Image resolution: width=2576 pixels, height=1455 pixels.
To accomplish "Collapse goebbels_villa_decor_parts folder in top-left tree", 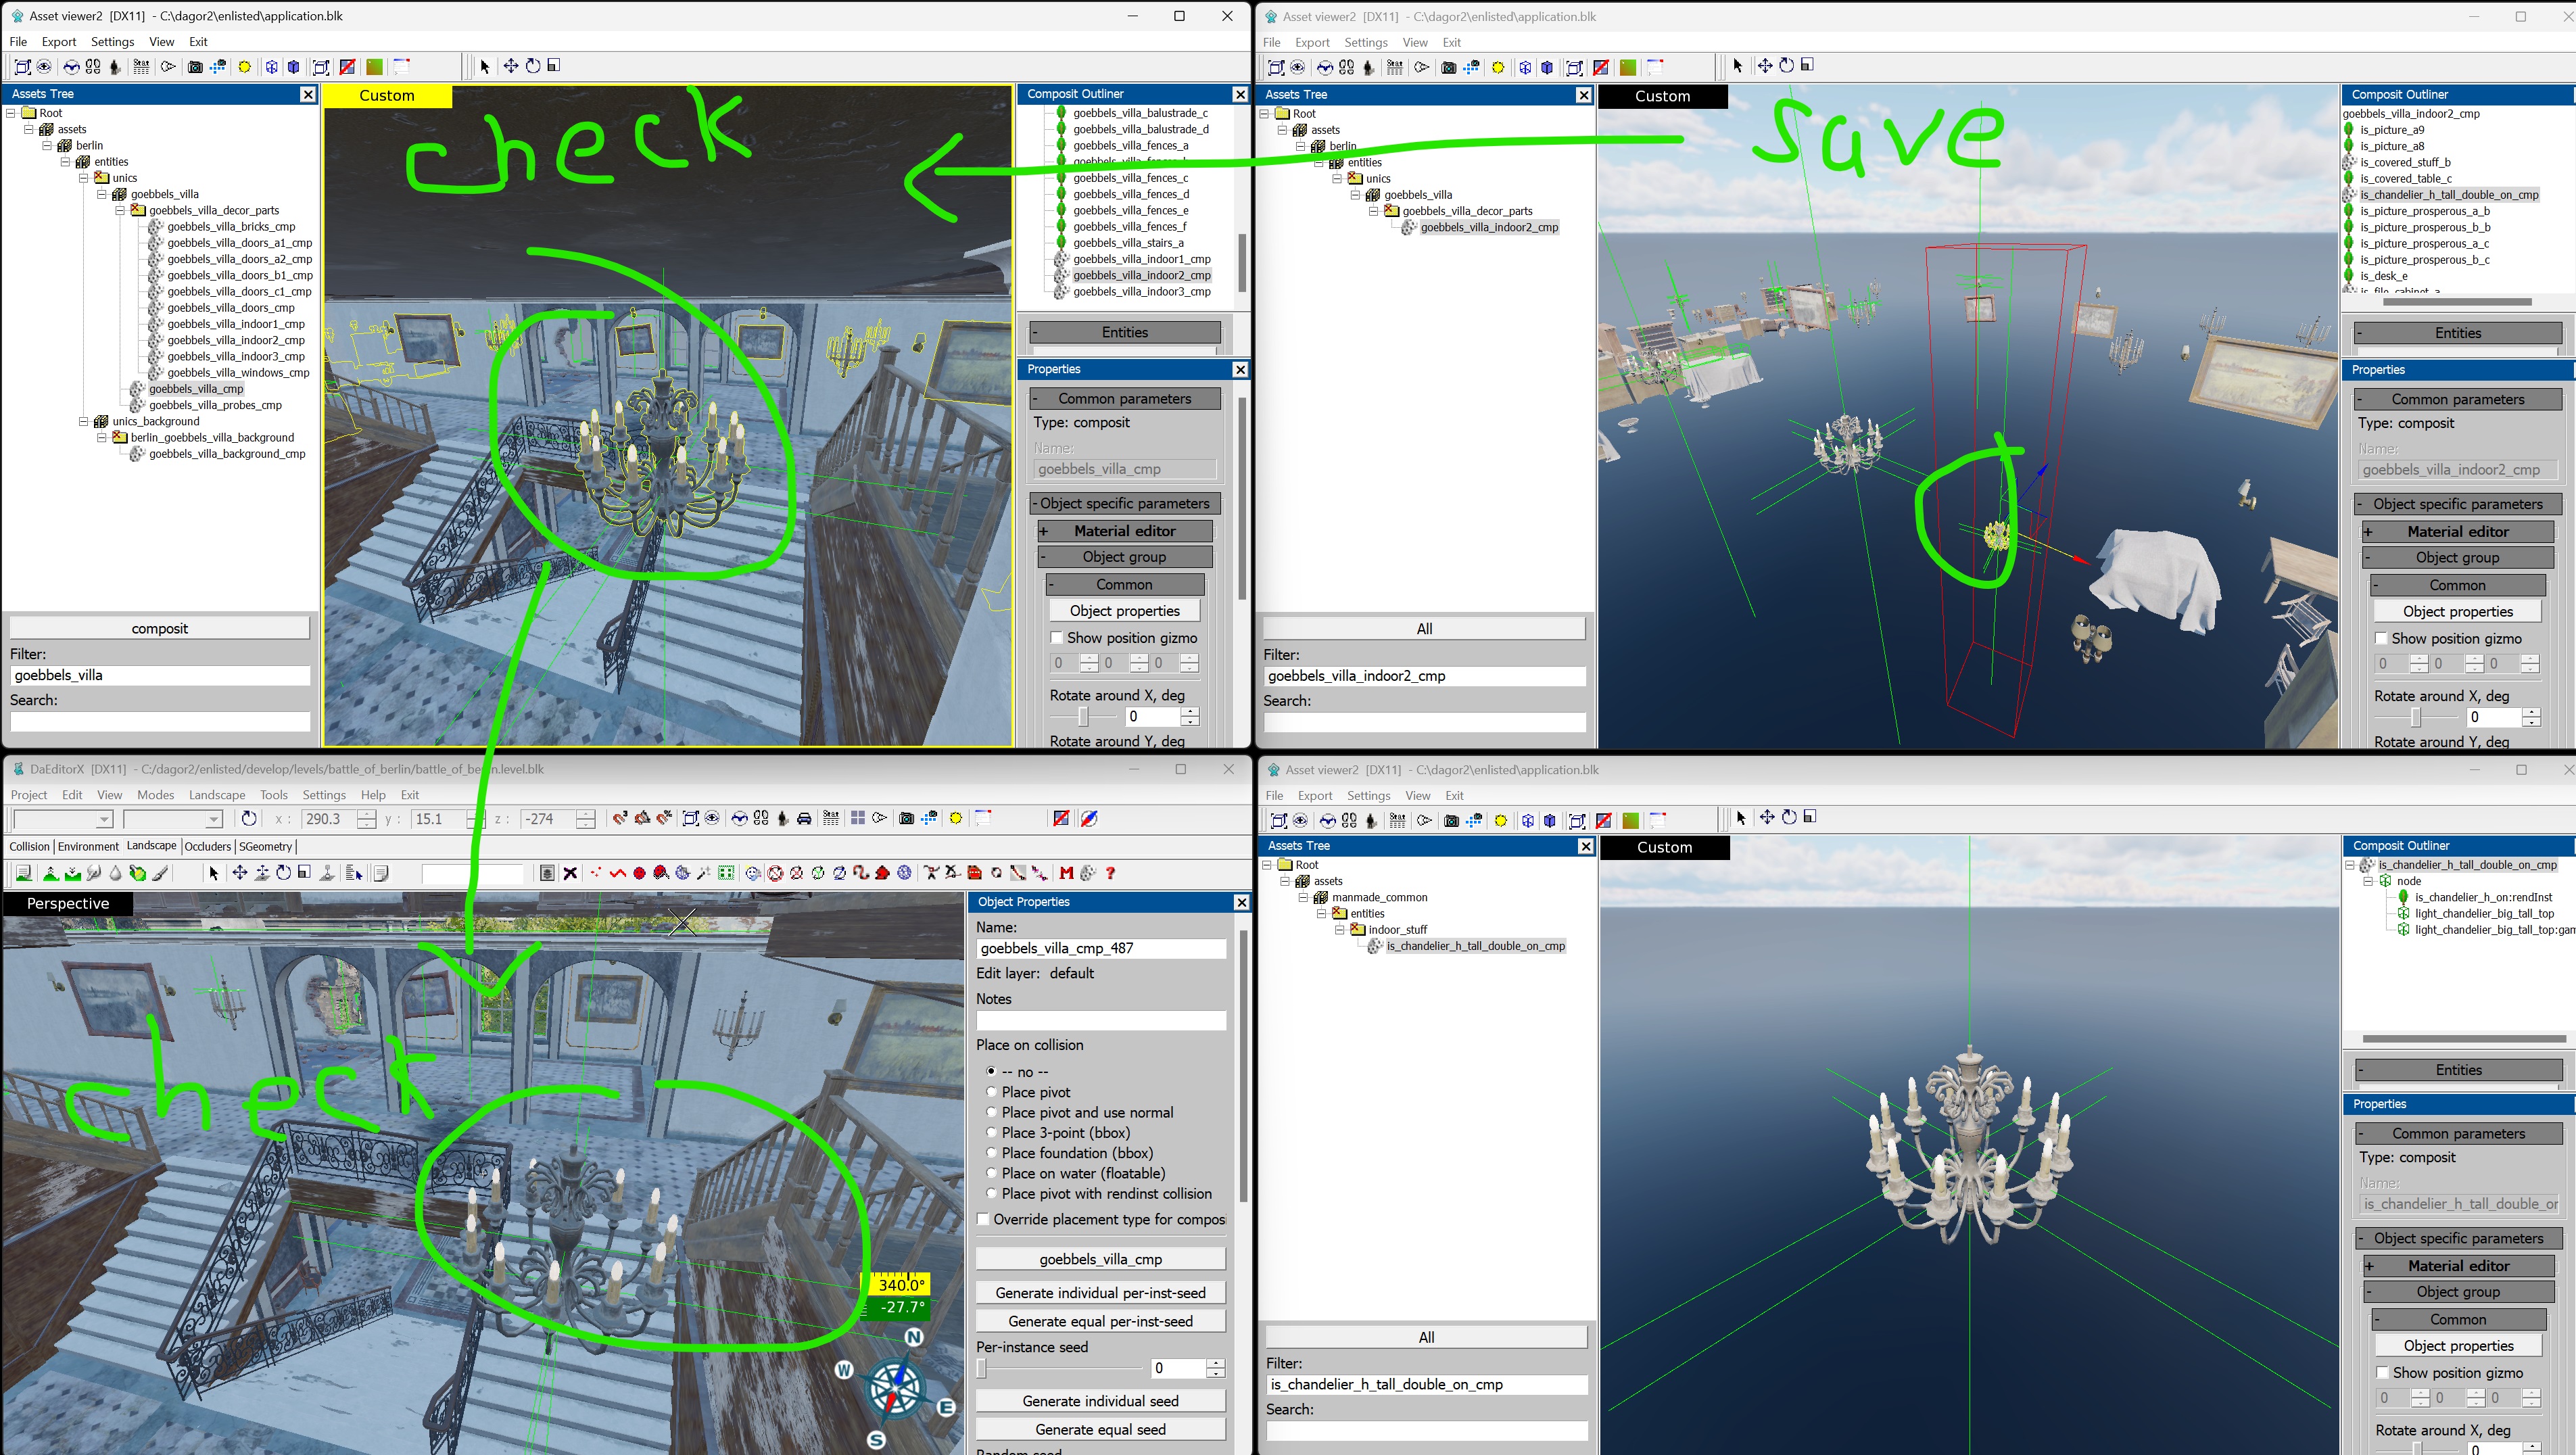I will point(120,210).
